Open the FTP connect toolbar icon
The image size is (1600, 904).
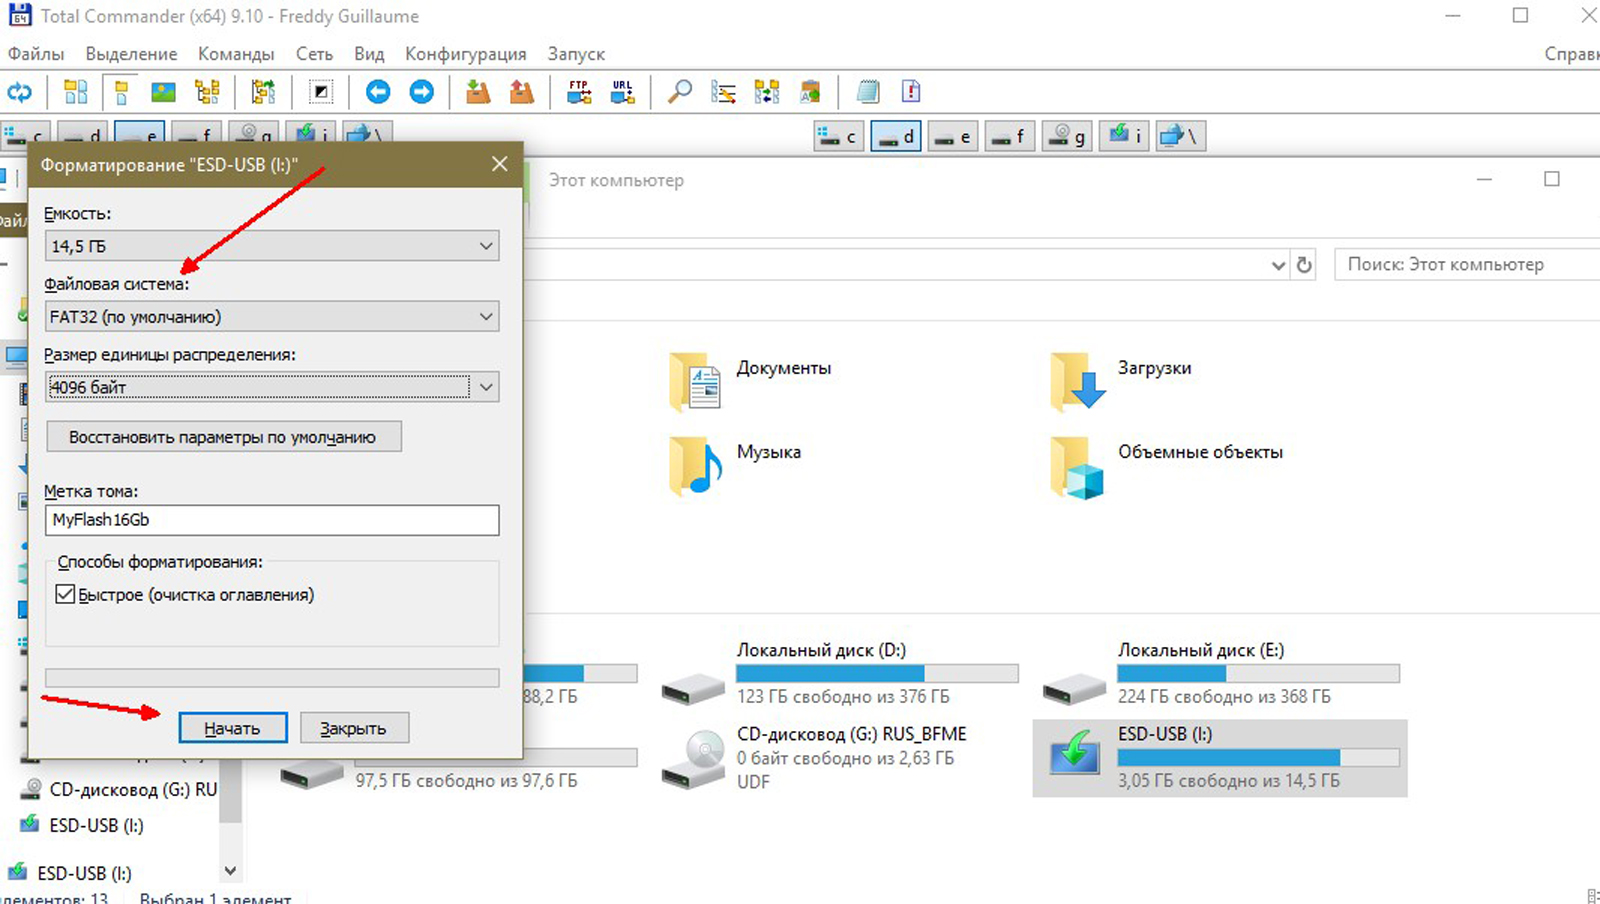(x=579, y=93)
